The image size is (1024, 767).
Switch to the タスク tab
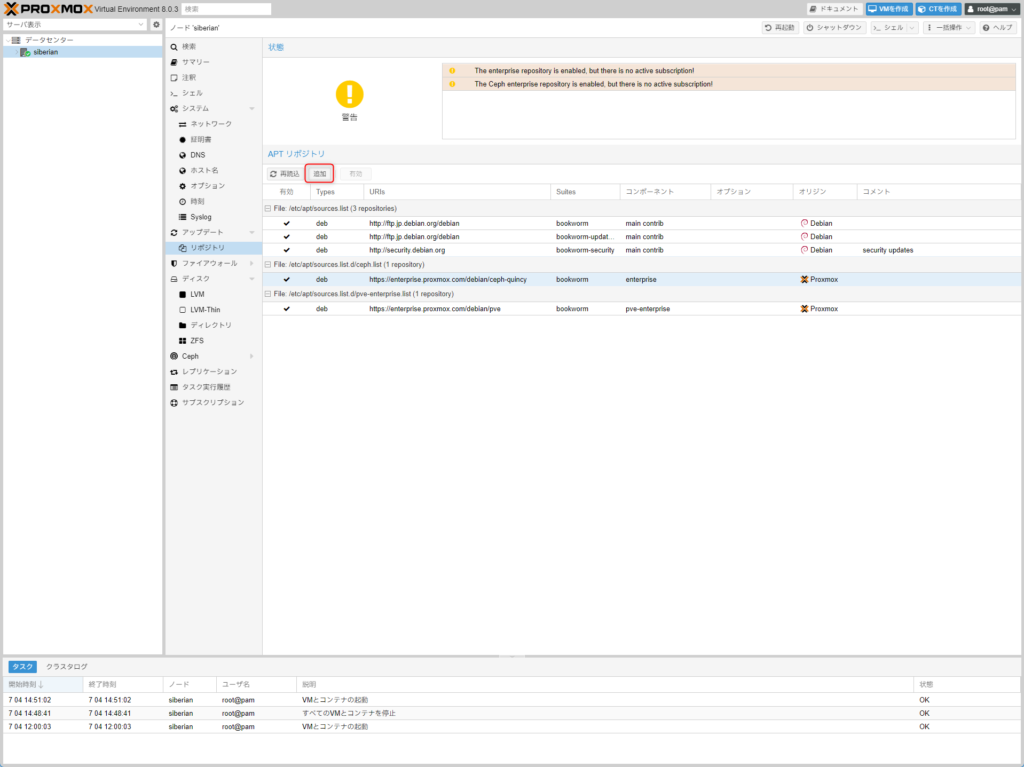tap(22, 667)
